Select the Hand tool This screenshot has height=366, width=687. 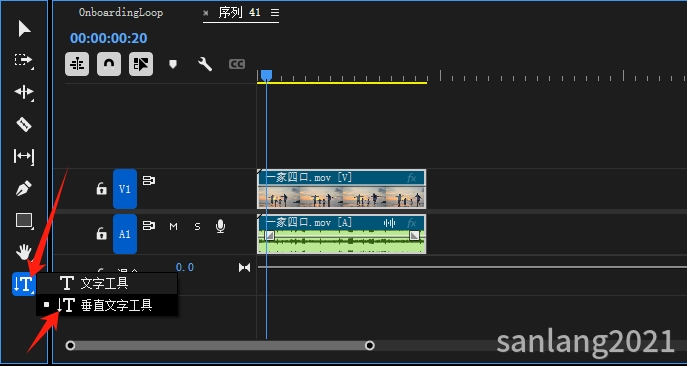click(x=24, y=252)
